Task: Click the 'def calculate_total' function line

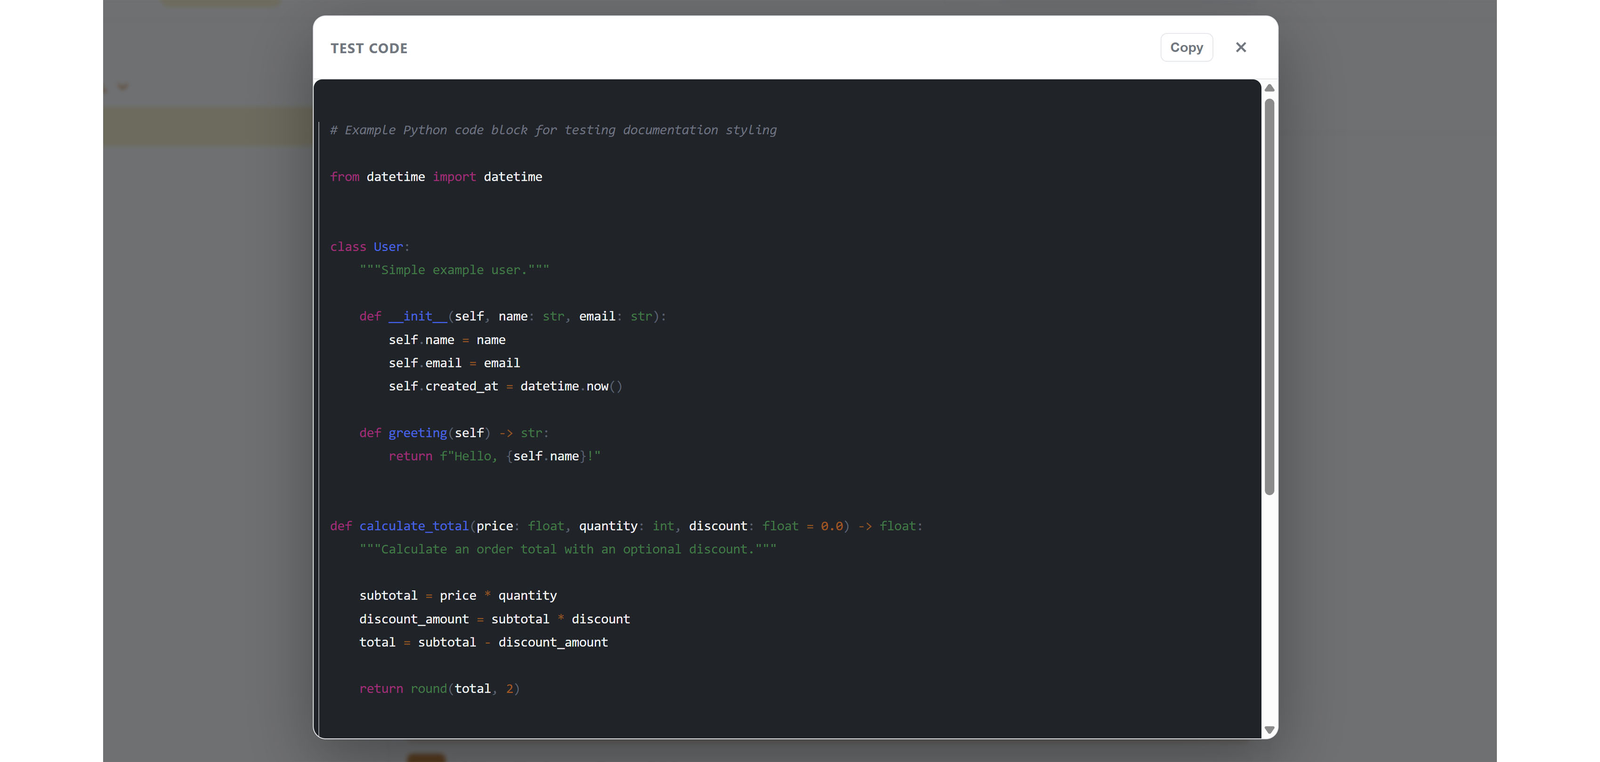Action: pyautogui.click(x=626, y=526)
